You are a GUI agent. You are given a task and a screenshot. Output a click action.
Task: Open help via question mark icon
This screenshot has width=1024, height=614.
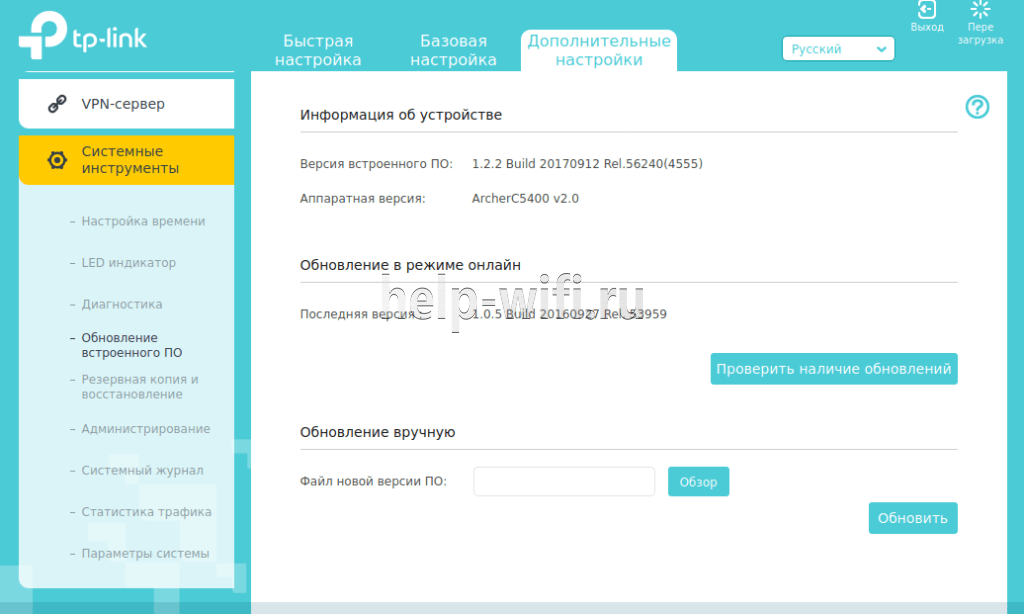(x=976, y=107)
